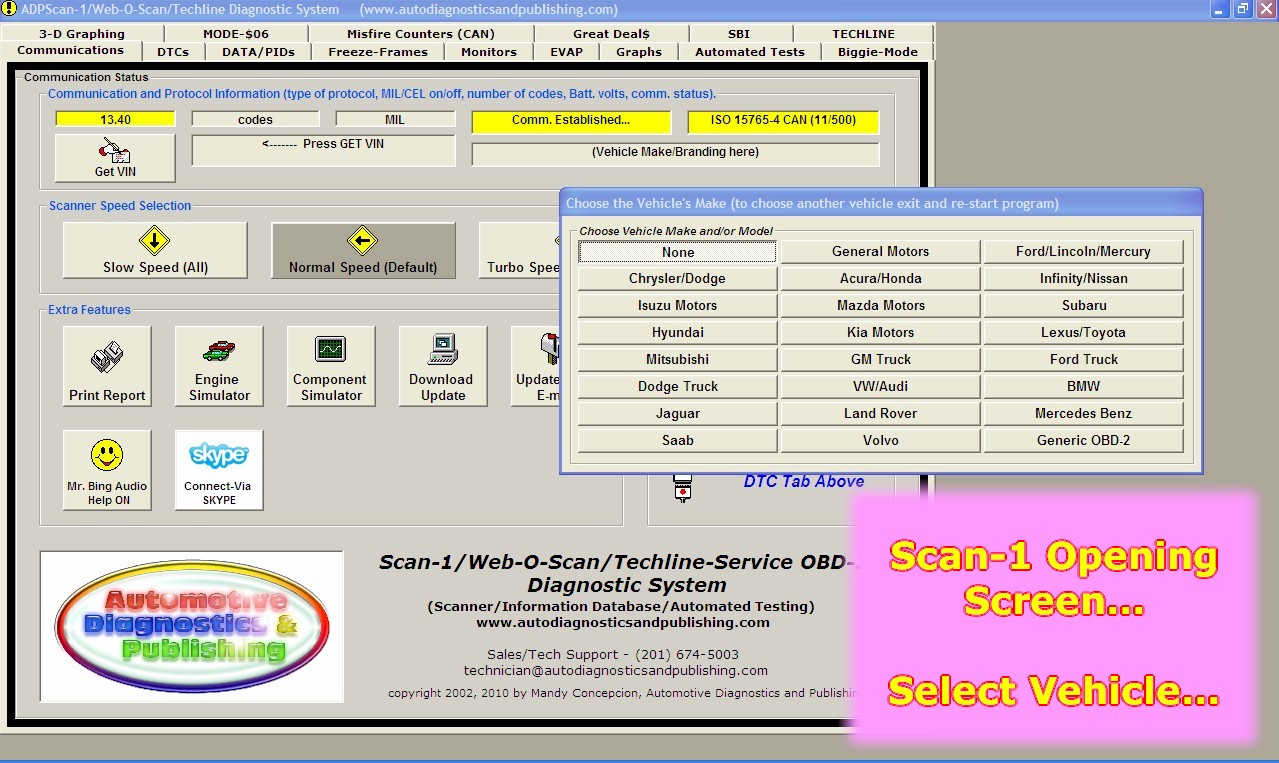Select Hyundai make
The width and height of the screenshot is (1279, 763).
678,333
